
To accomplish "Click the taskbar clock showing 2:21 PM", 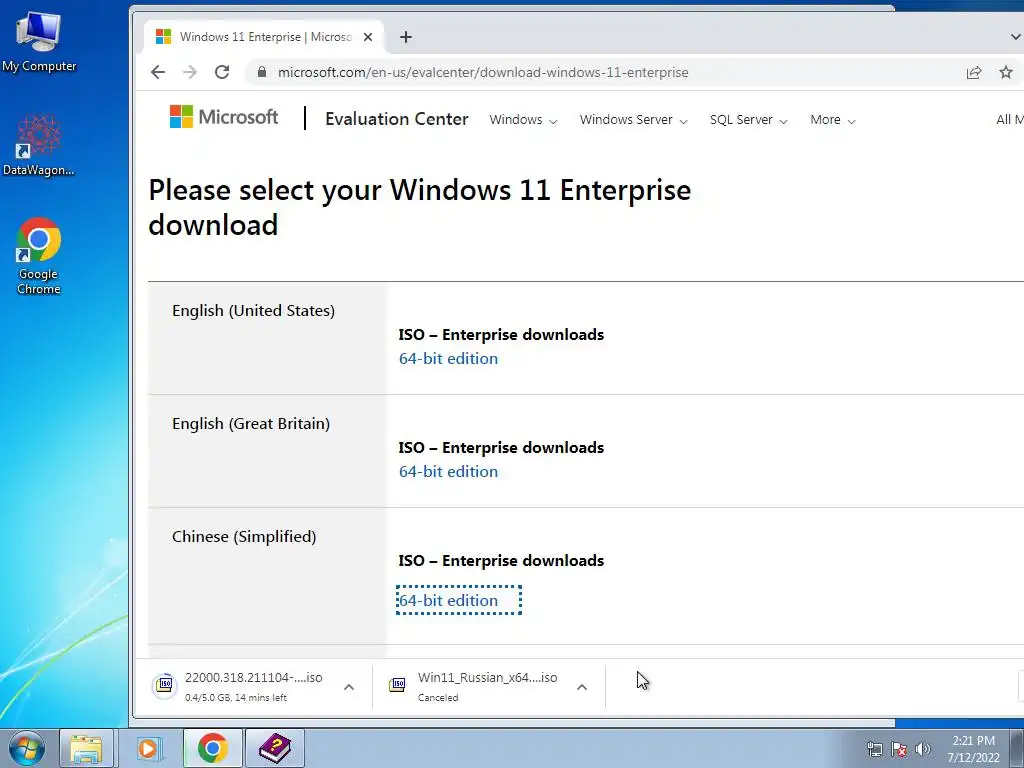I will point(973,749).
